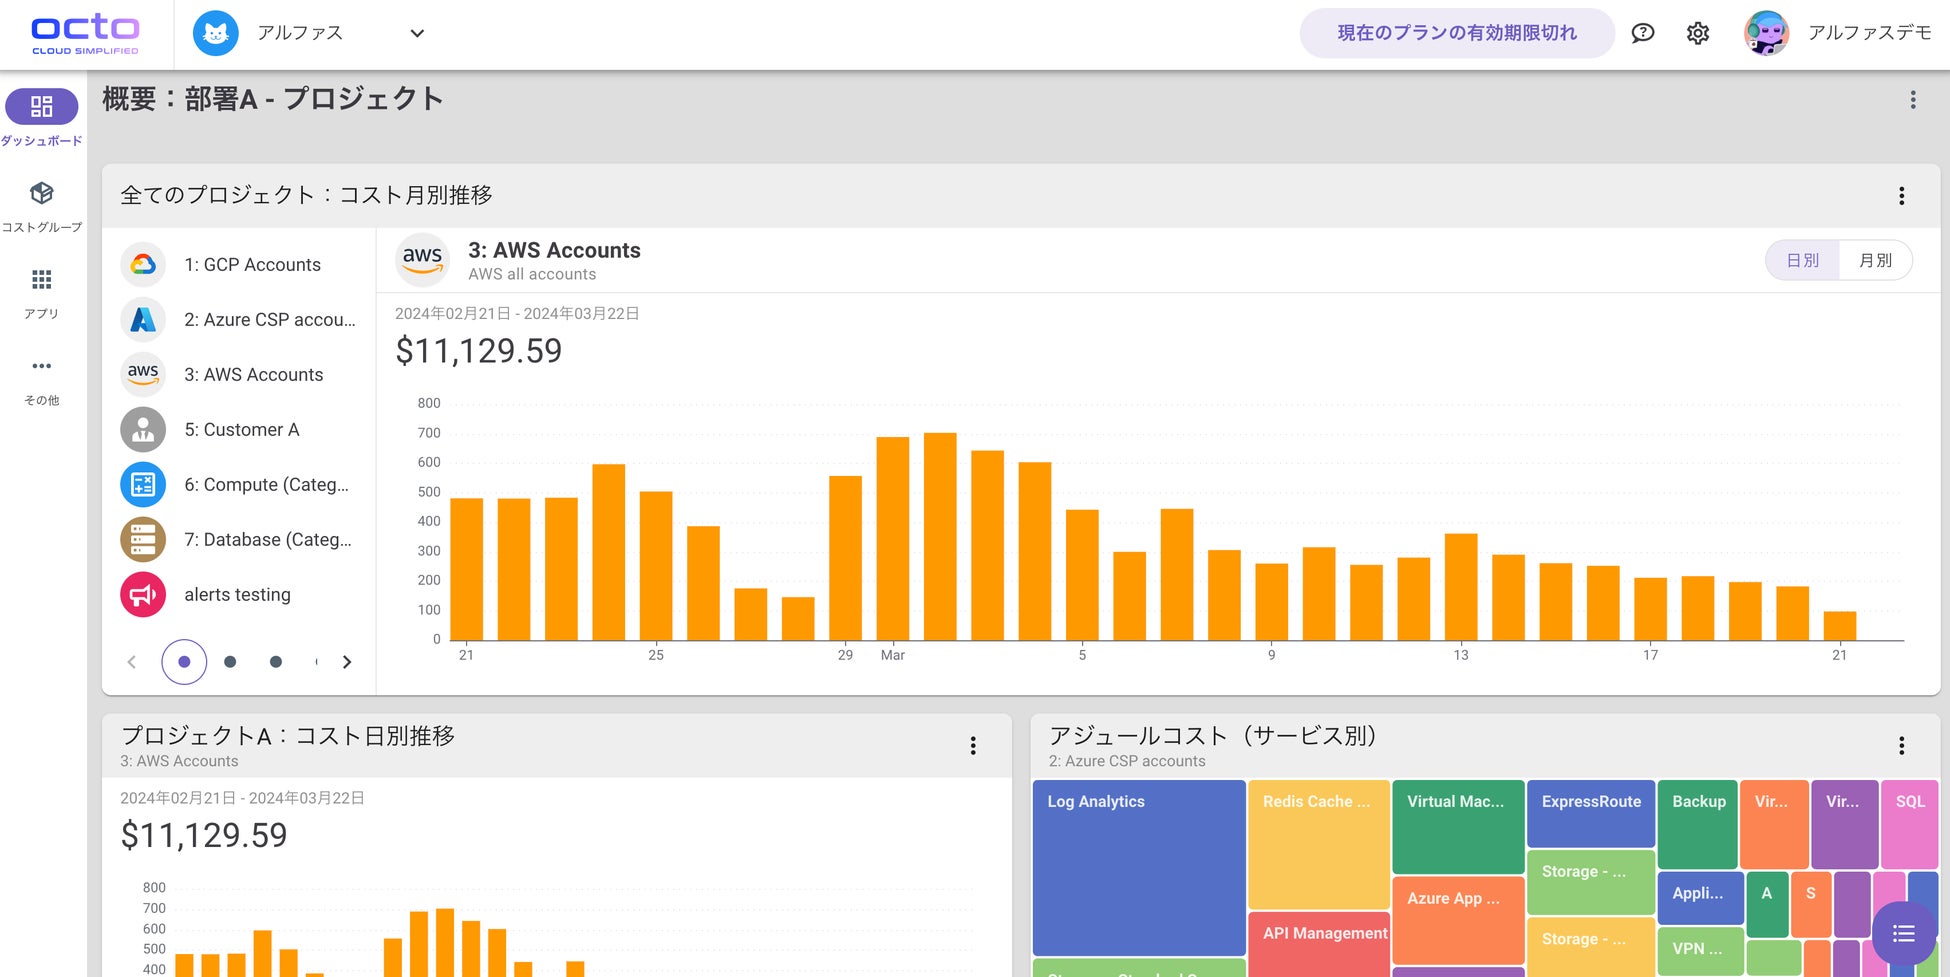Open options for cost monthly trend card
Screen dimensions: 1950x977
[x=1901, y=196]
